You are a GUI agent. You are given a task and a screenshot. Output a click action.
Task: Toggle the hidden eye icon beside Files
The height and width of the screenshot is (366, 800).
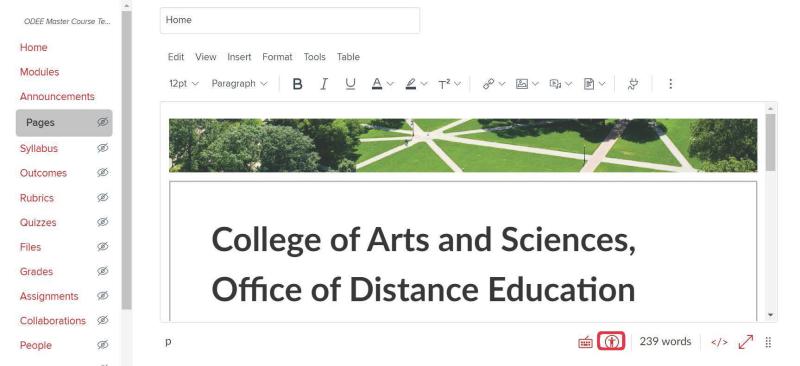[103, 247]
